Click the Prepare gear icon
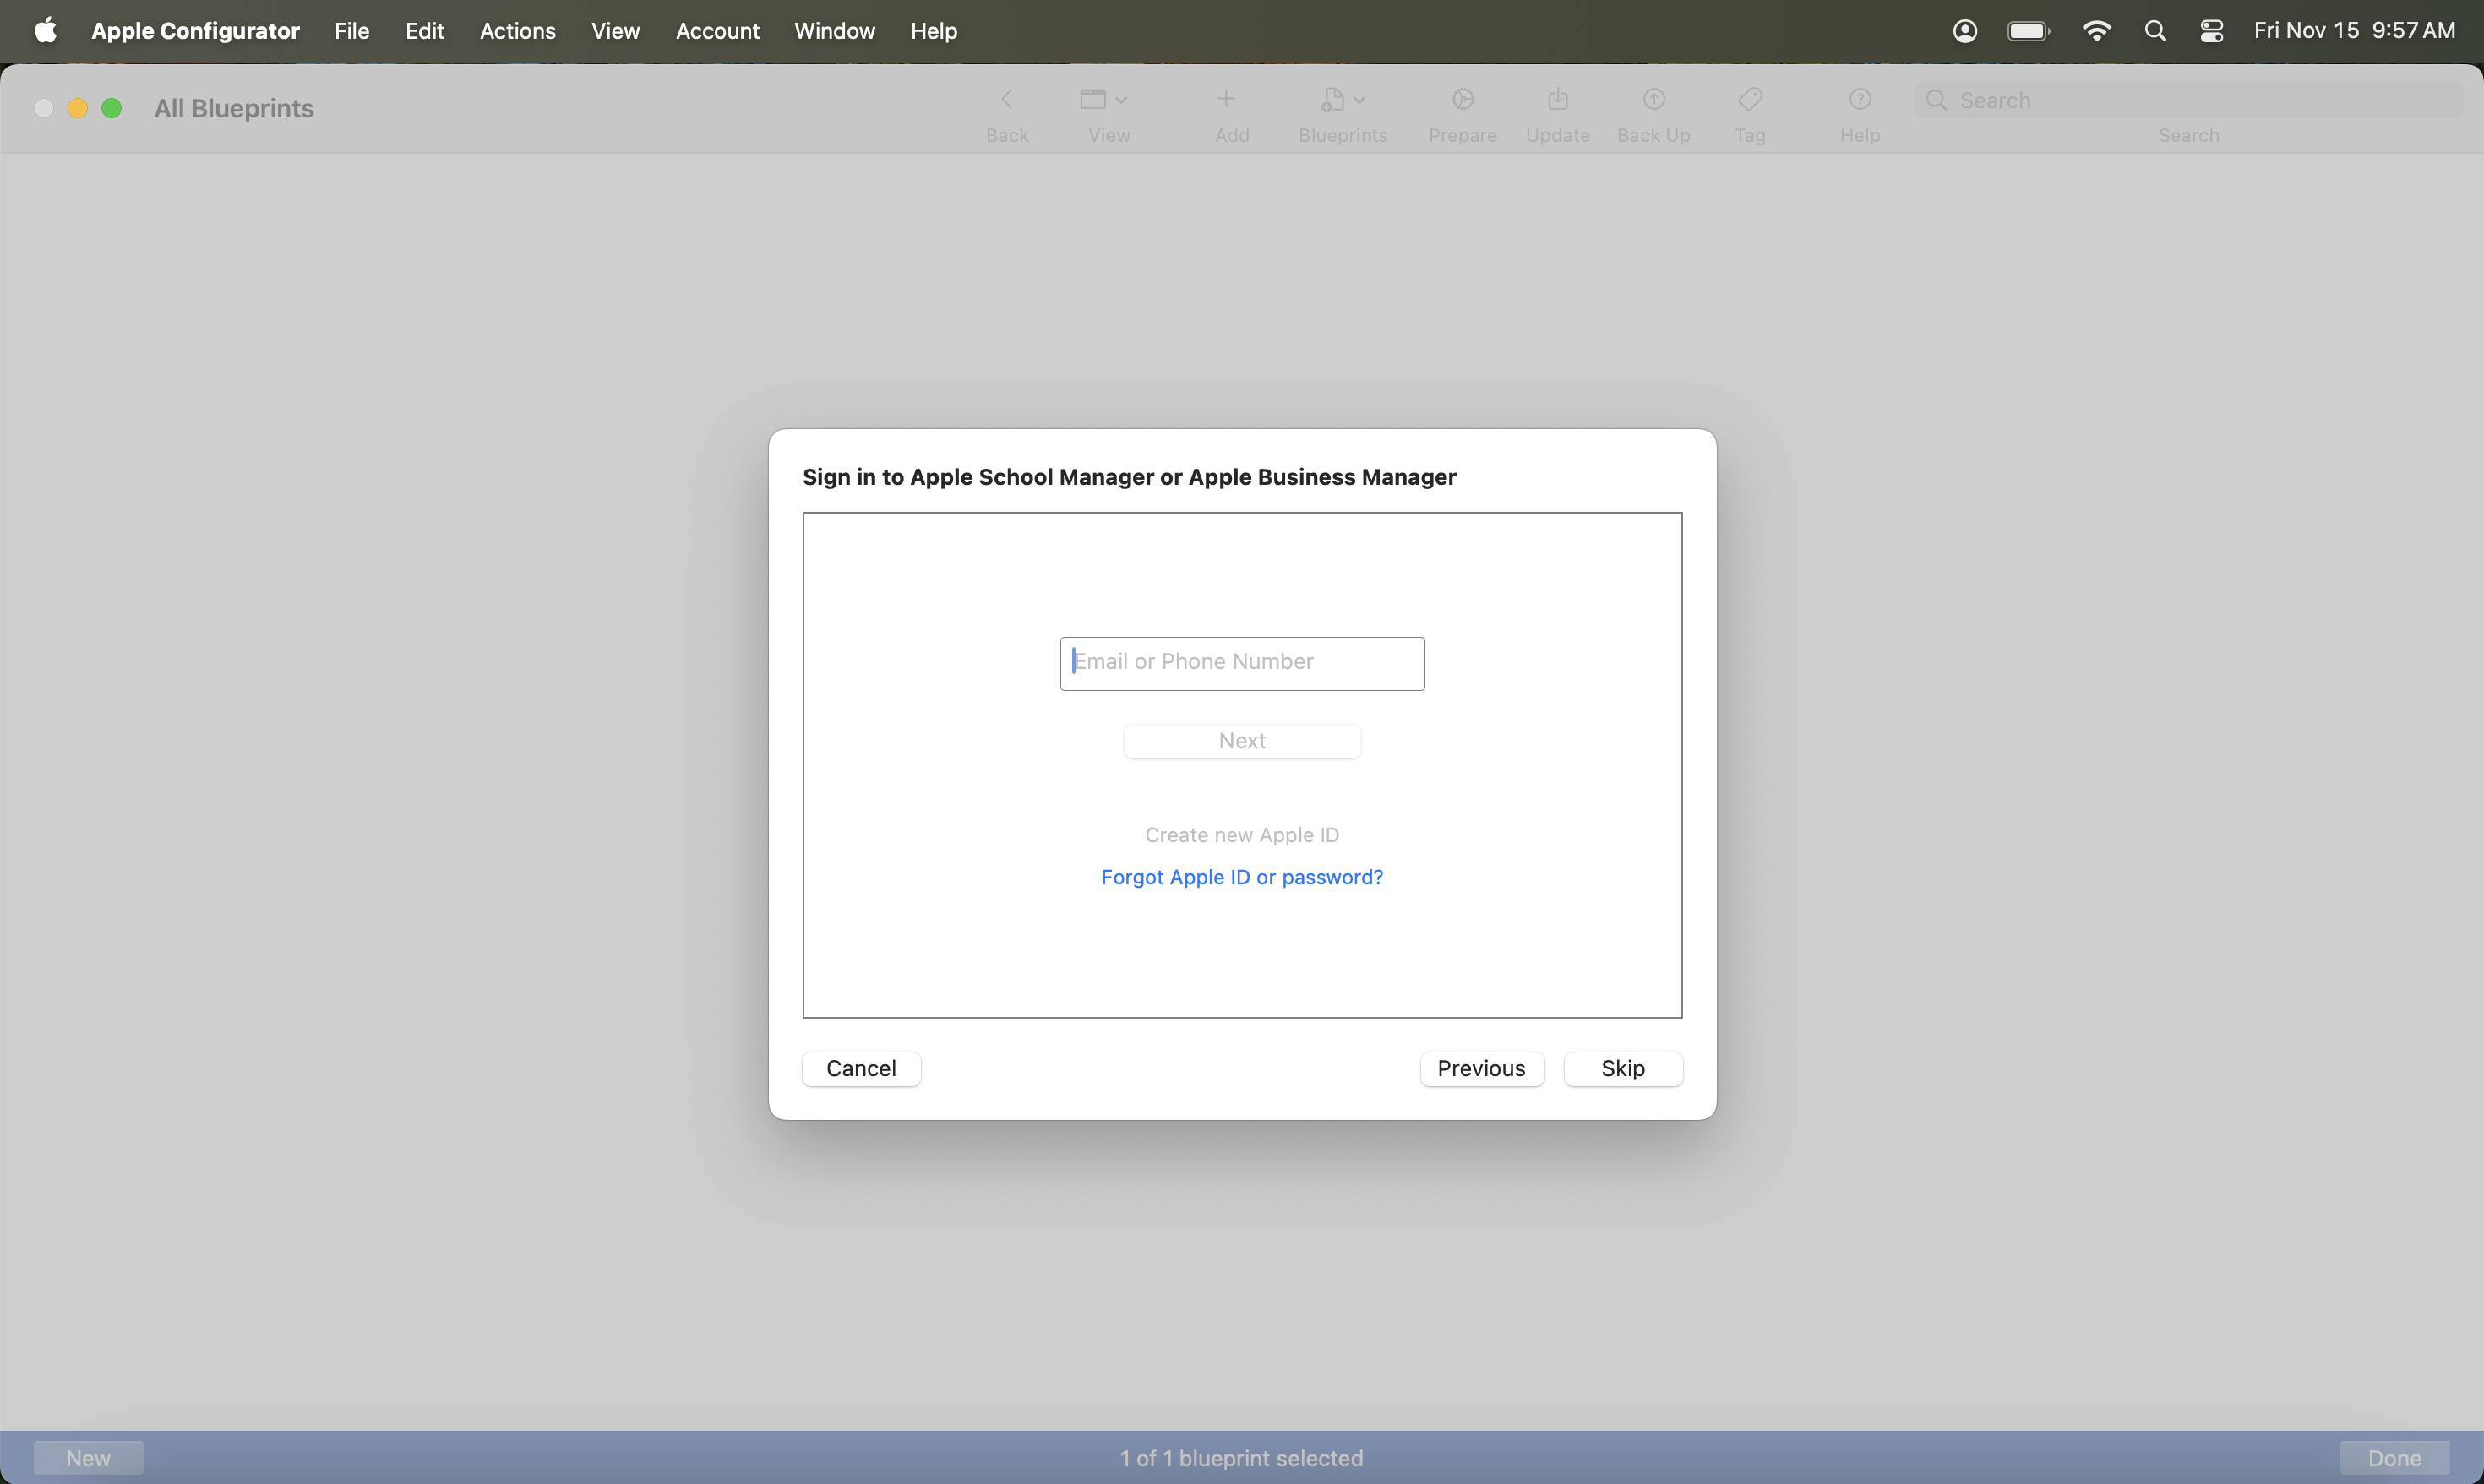 tap(1463, 99)
